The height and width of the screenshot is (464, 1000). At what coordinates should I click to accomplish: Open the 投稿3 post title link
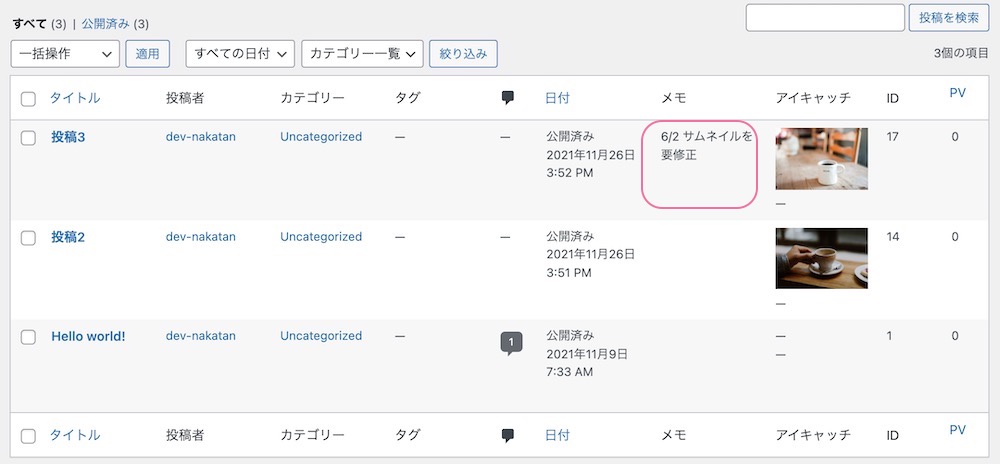coord(68,138)
